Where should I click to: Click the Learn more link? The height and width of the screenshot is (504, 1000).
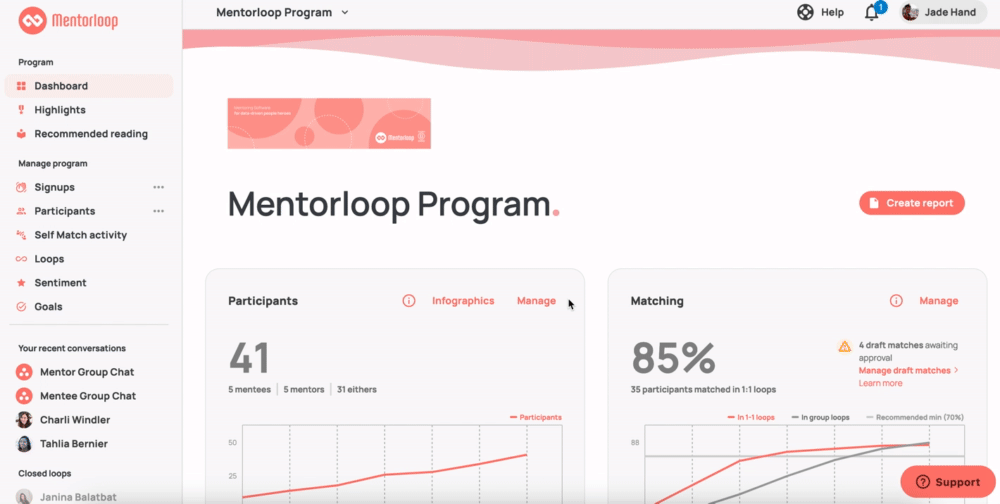pyautogui.click(x=880, y=383)
